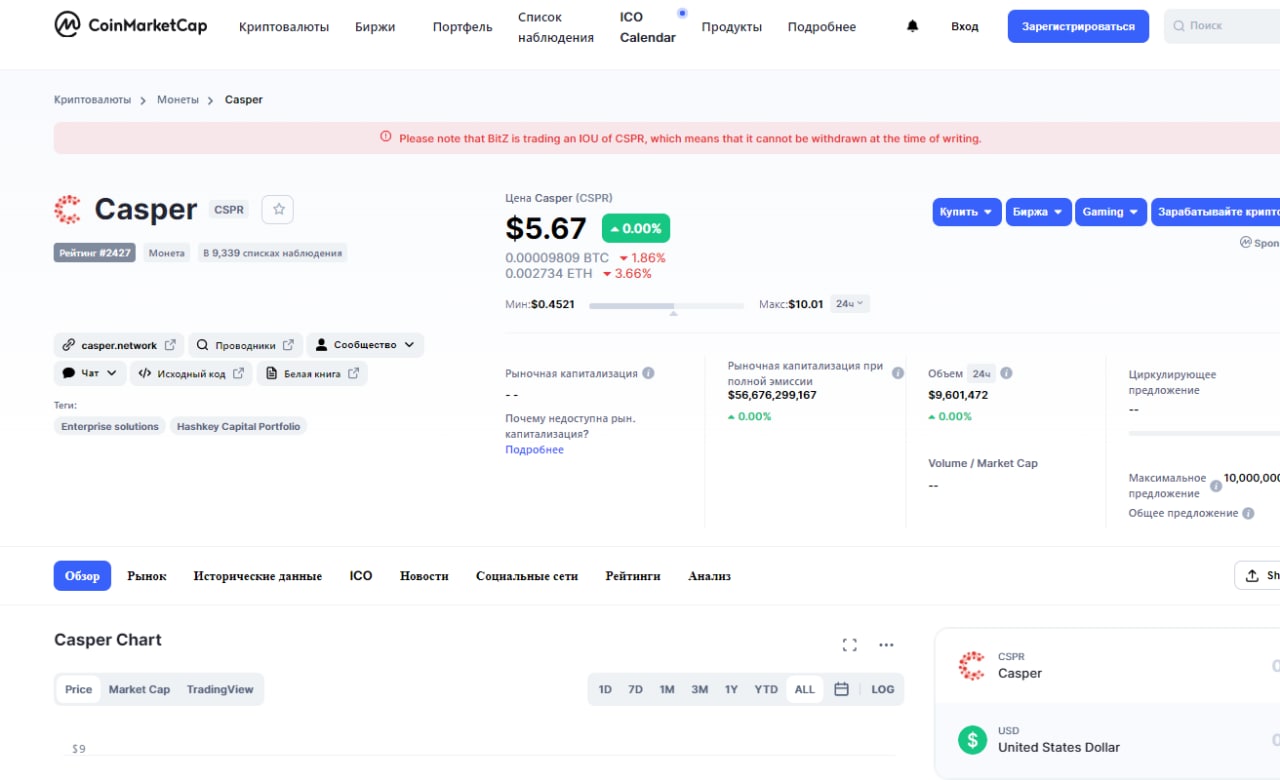Open the 24ч price range dropdown
The width and height of the screenshot is (1280, 780).
[x=850, y=303]
